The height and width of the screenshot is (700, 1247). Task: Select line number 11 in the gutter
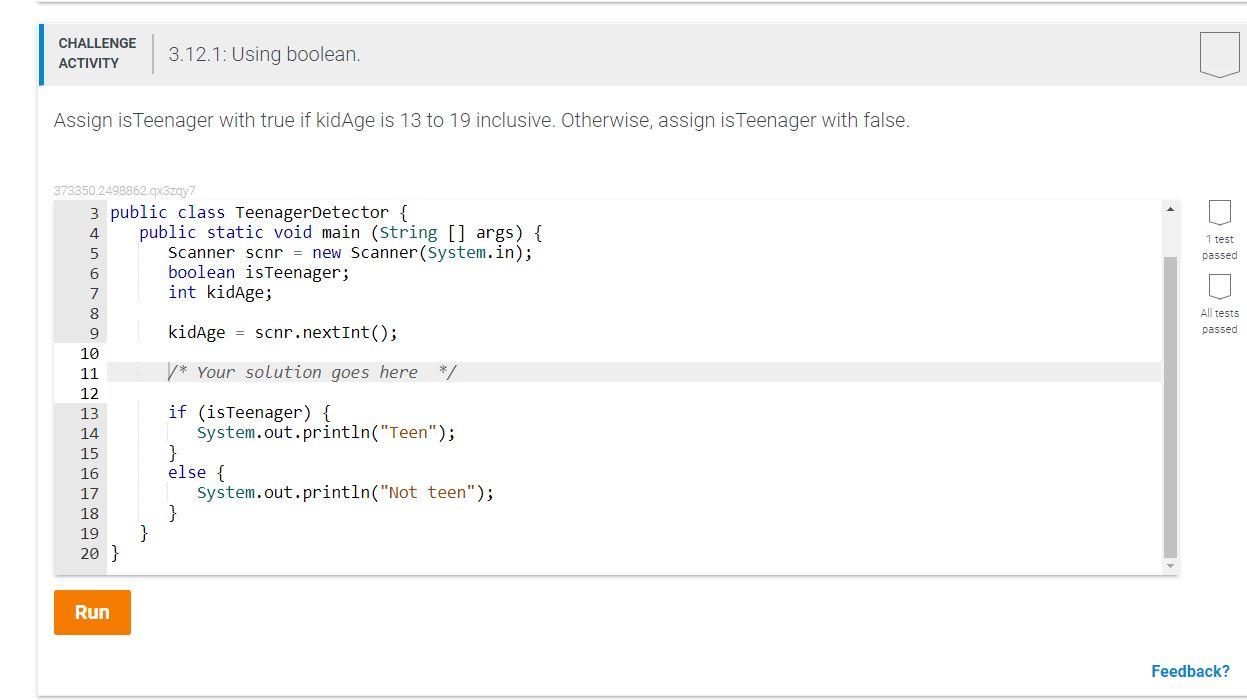pos(90,373)
